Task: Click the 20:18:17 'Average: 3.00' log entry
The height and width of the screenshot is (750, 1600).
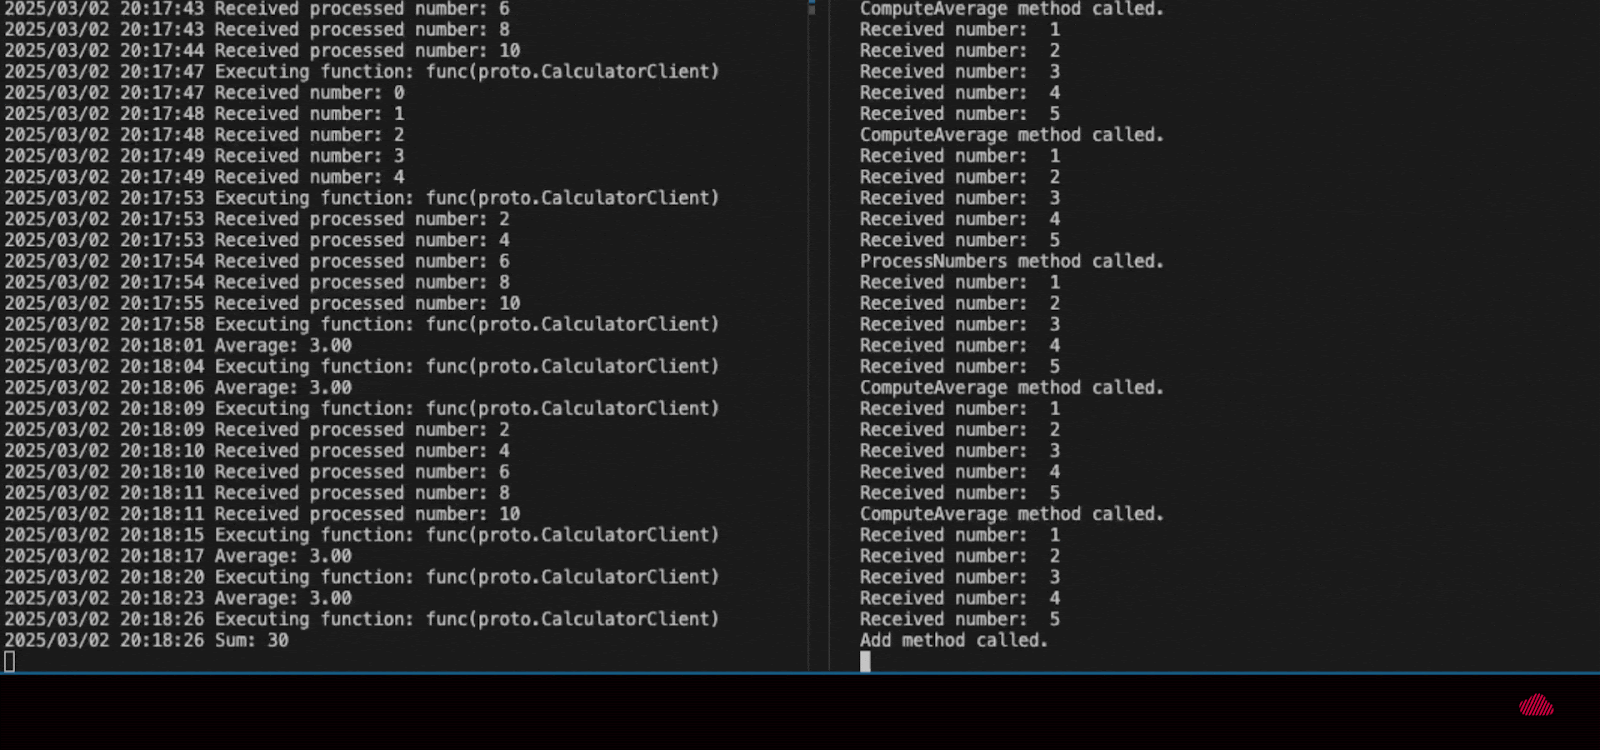Action: [x=178, y=556]
